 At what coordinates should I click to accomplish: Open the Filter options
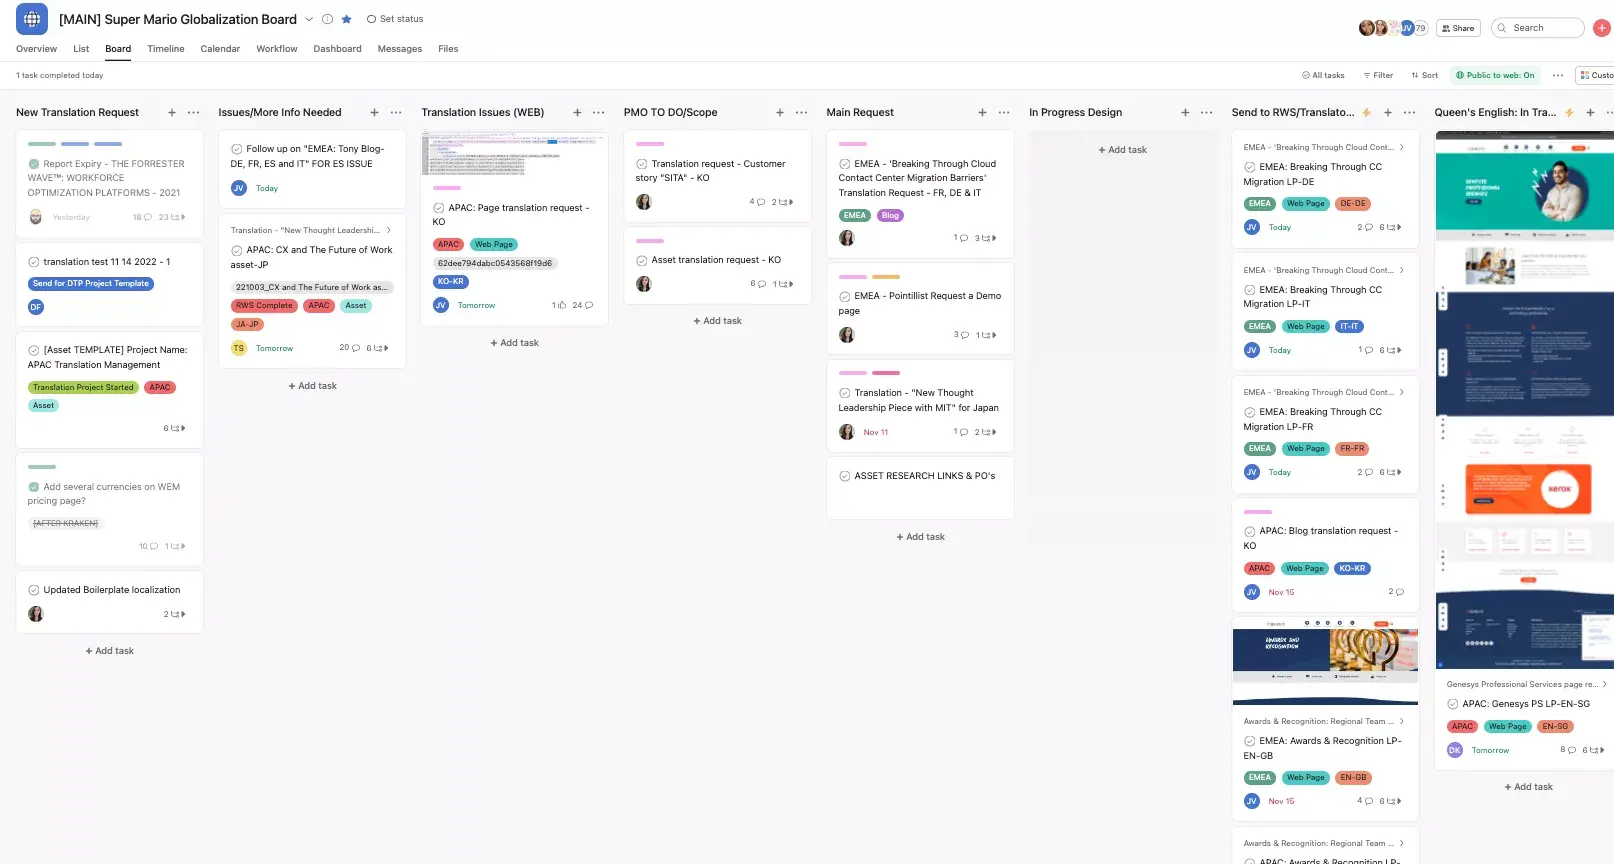[x=1378, y=76]
